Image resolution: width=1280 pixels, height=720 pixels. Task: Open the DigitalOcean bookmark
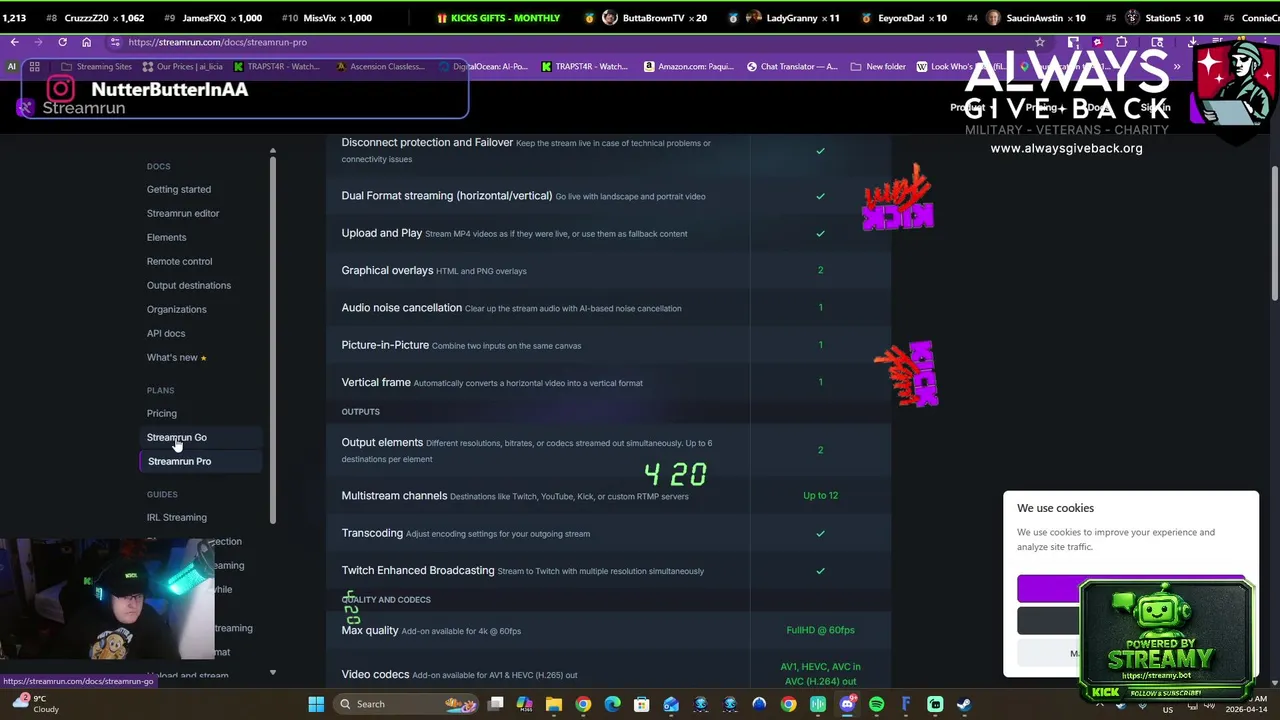483,67
